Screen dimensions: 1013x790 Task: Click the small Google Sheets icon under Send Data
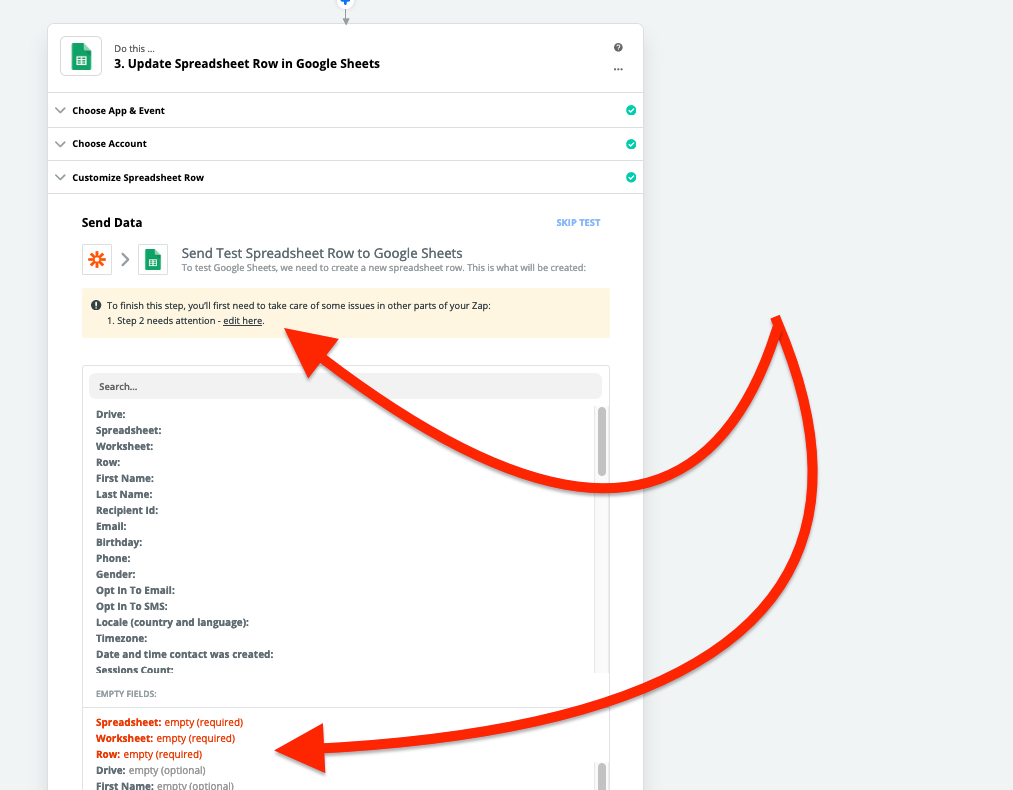153,260
